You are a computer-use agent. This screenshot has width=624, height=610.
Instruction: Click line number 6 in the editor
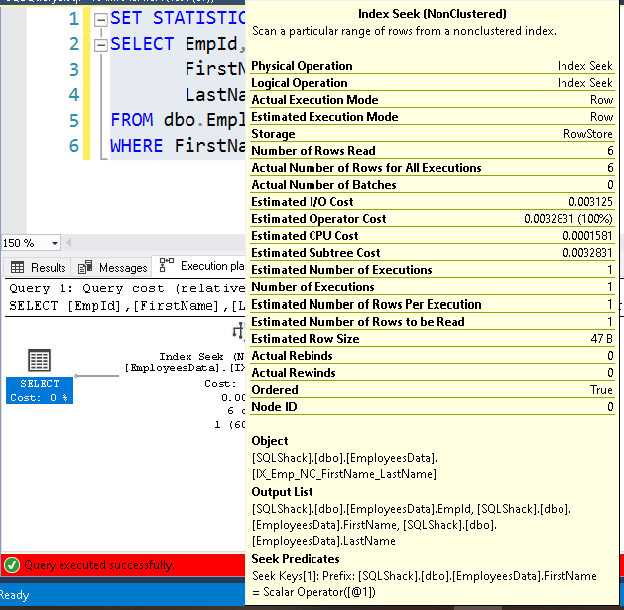pyautogui.click(x=74, y=146)
